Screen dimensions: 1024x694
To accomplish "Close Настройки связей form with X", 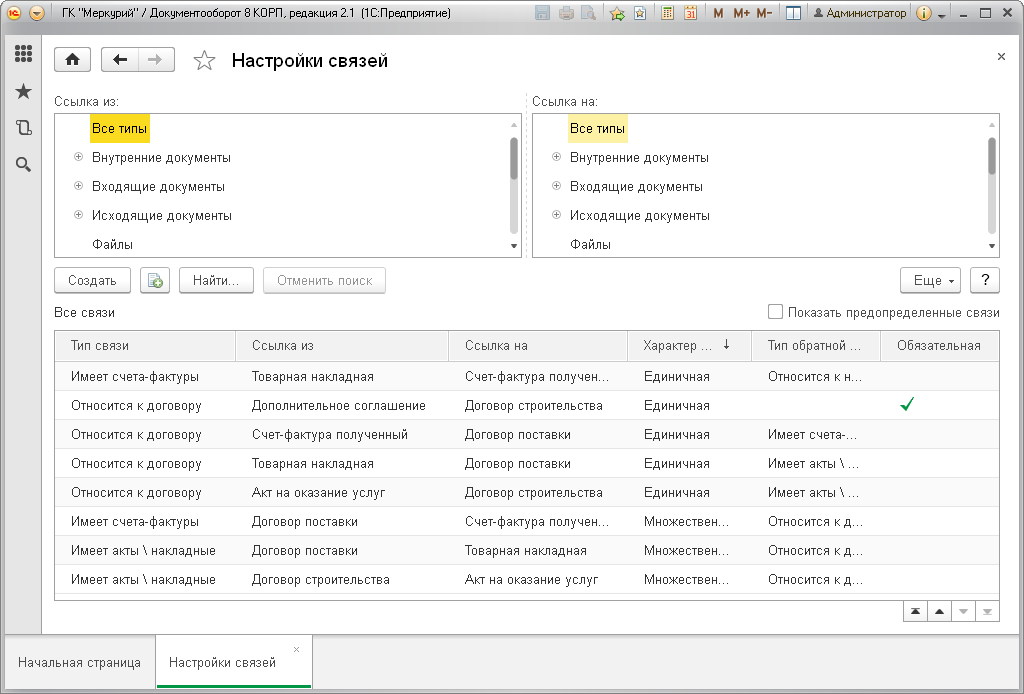I will click(1001, 57).
